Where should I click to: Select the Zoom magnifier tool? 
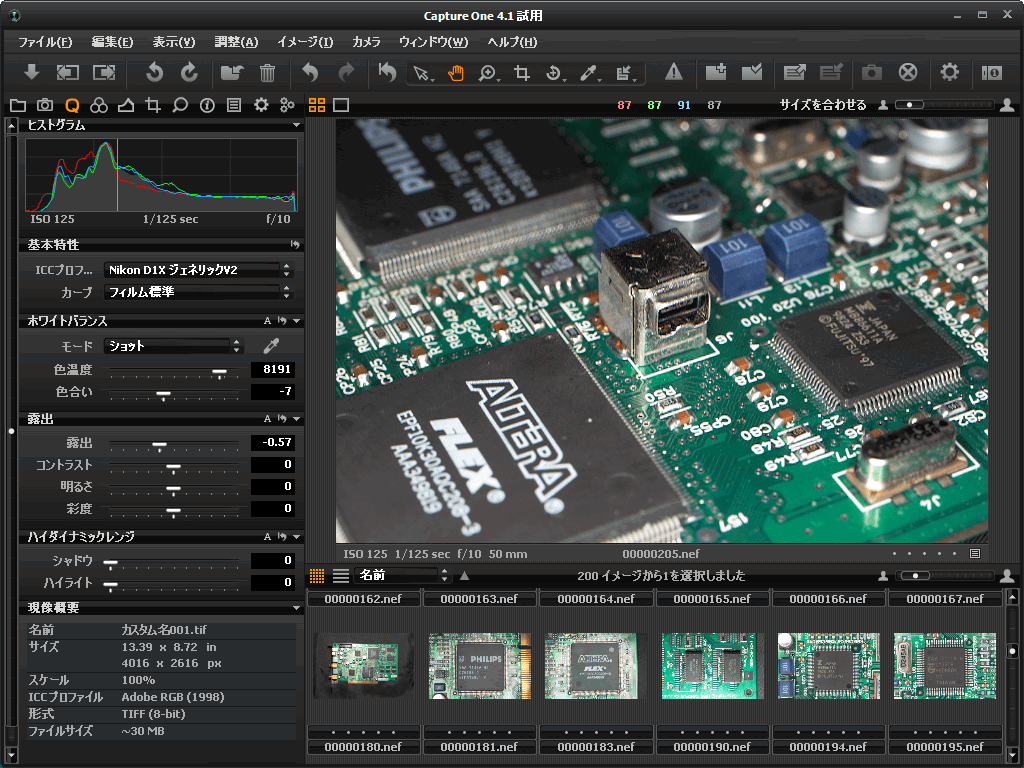(487, 73)
